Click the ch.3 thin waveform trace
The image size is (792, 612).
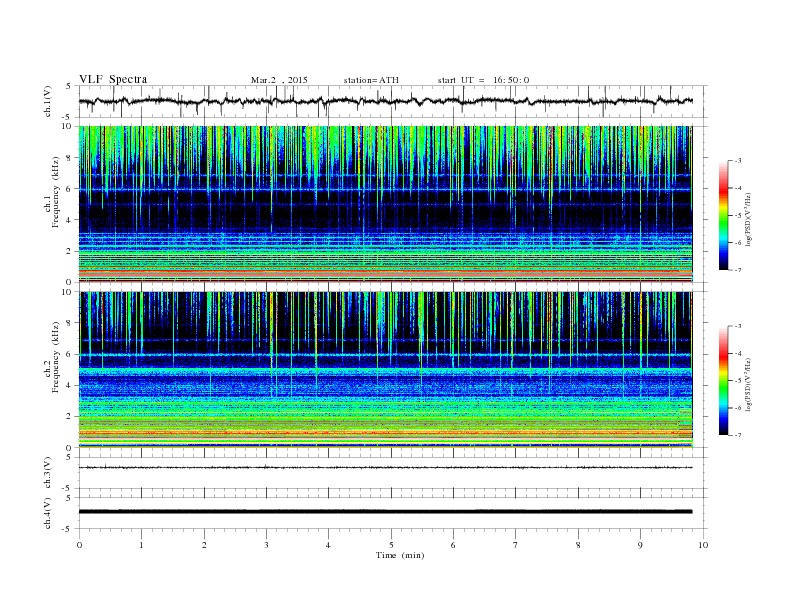pos(385,468)
